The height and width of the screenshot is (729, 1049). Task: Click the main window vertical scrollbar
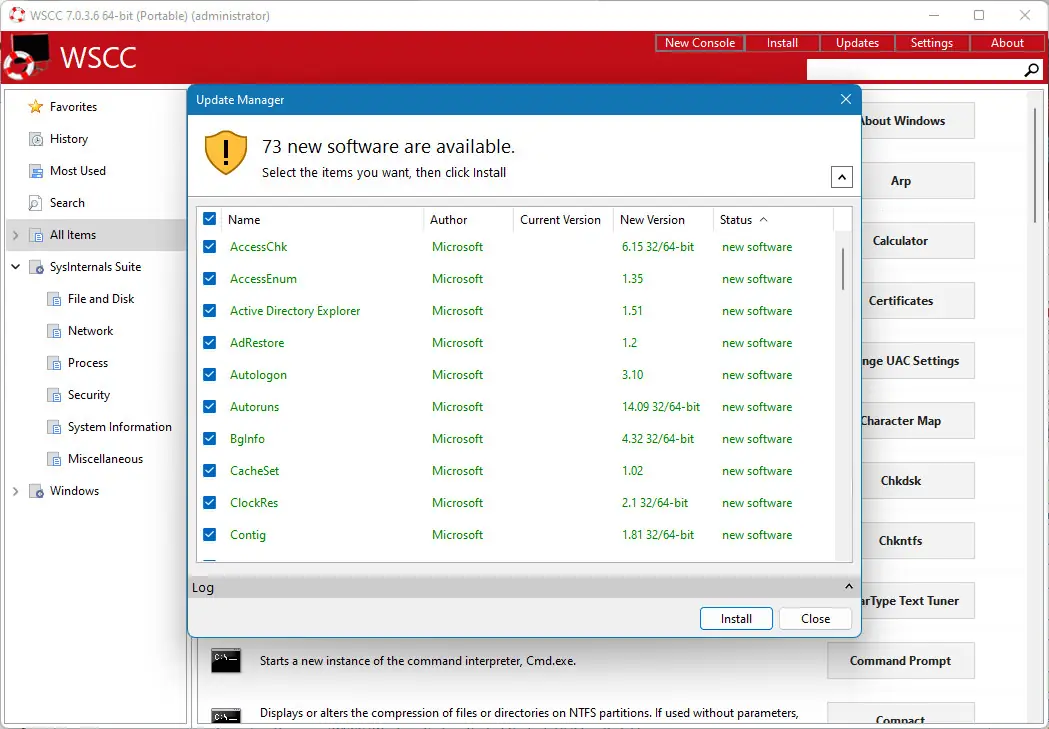click(1036, 166)
